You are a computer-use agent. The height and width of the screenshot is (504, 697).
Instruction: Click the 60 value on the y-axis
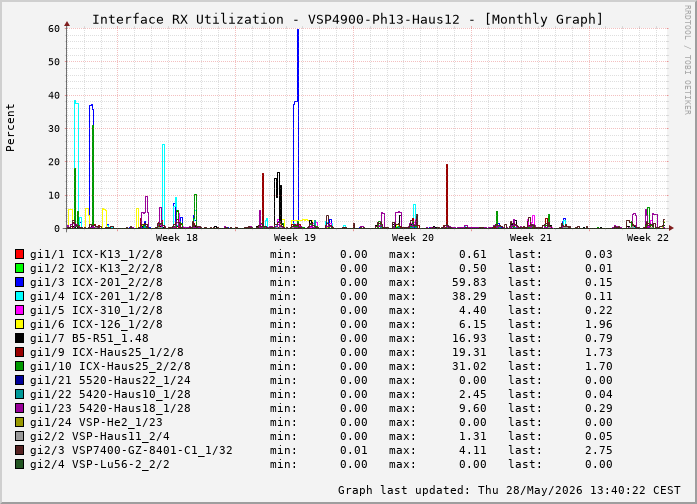tap(54, 28)
